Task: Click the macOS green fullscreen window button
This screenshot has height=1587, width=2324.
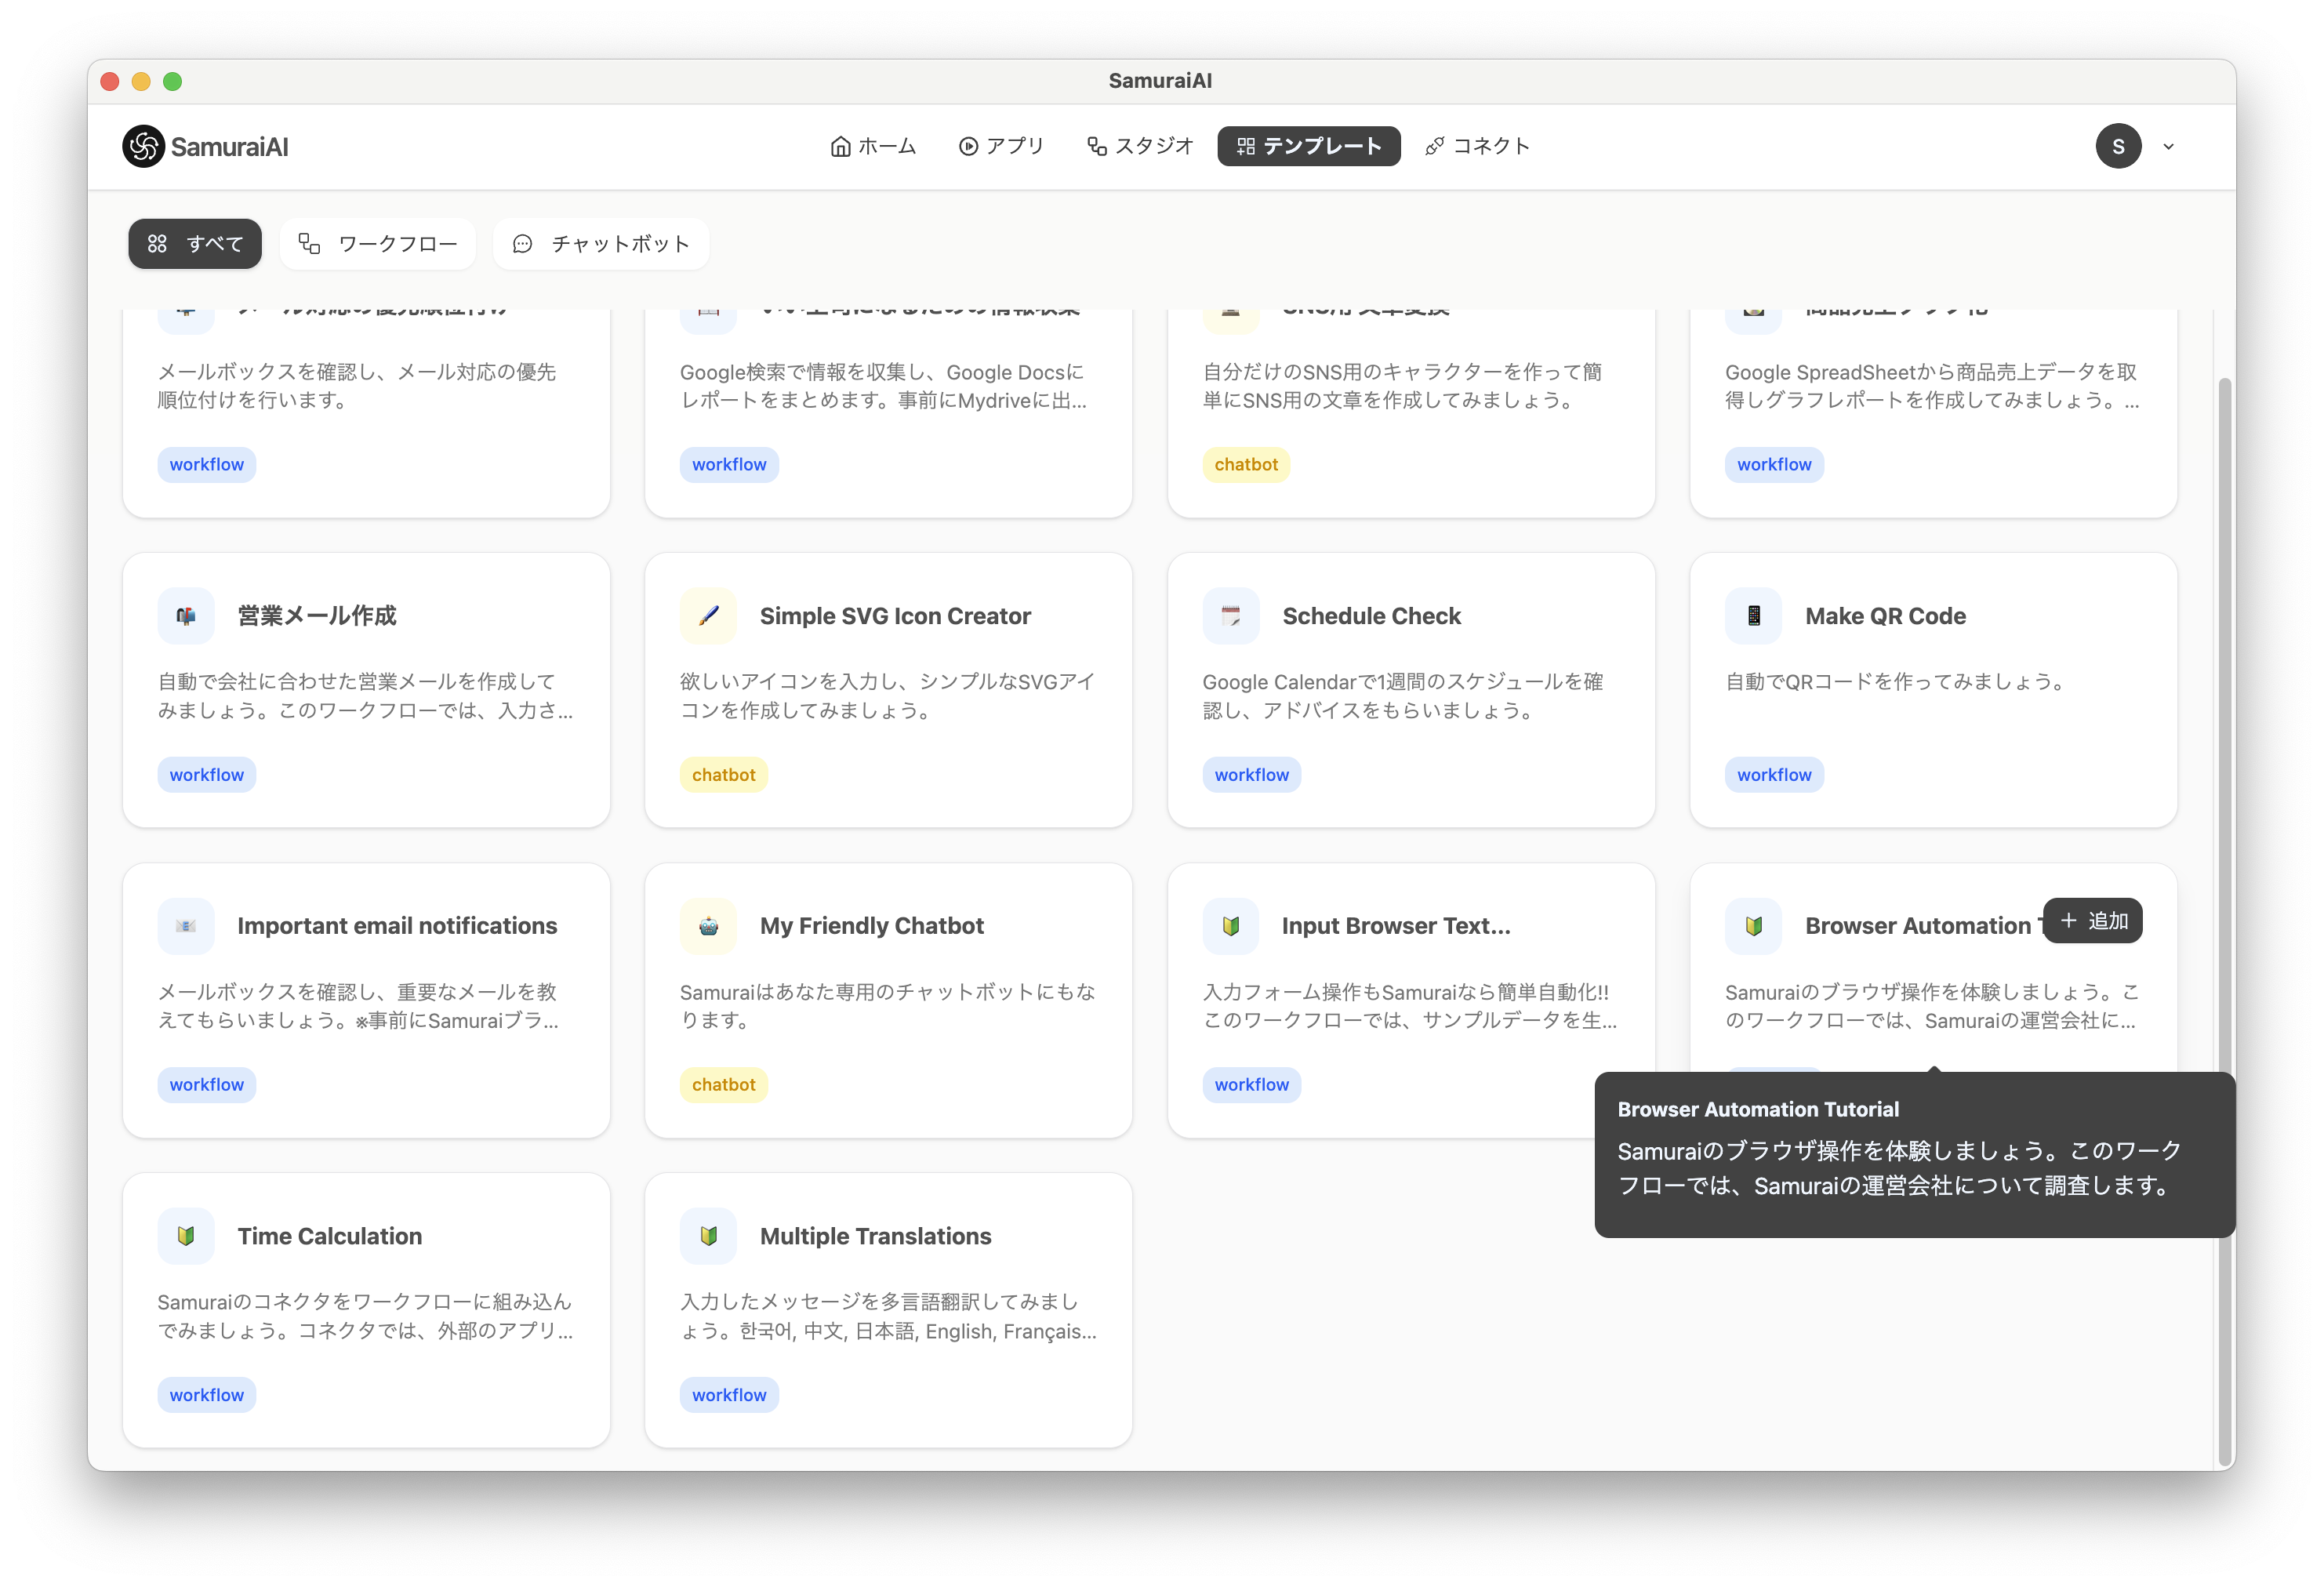Action: tap(172, 81)
